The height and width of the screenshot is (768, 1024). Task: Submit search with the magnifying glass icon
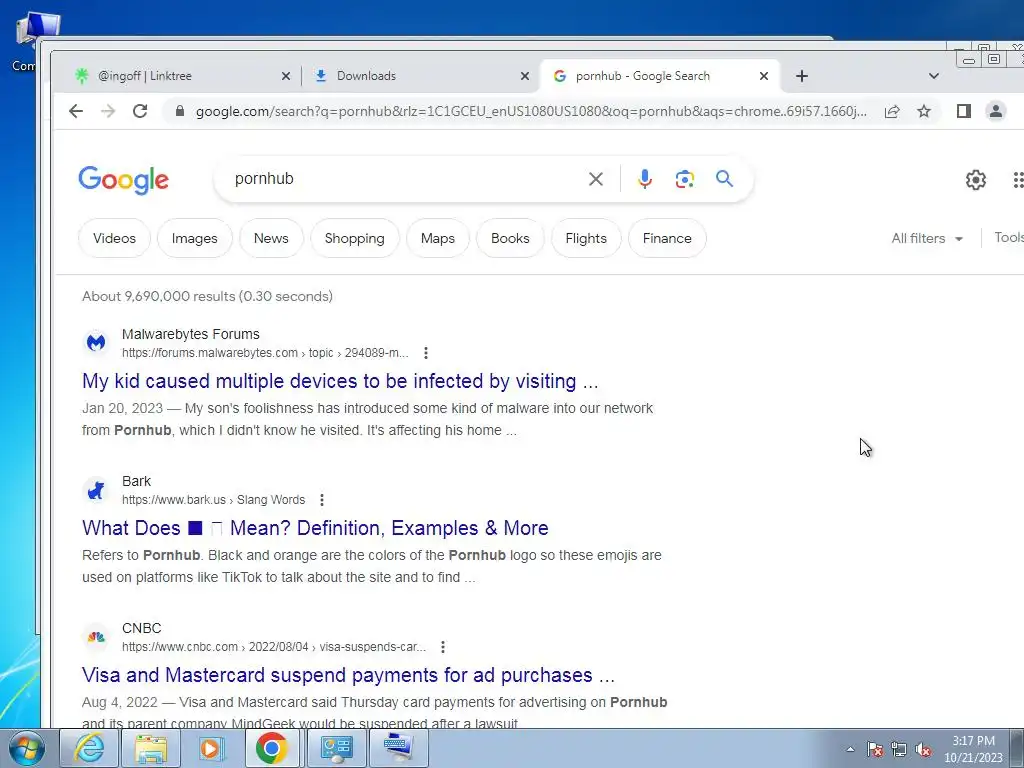724,178
